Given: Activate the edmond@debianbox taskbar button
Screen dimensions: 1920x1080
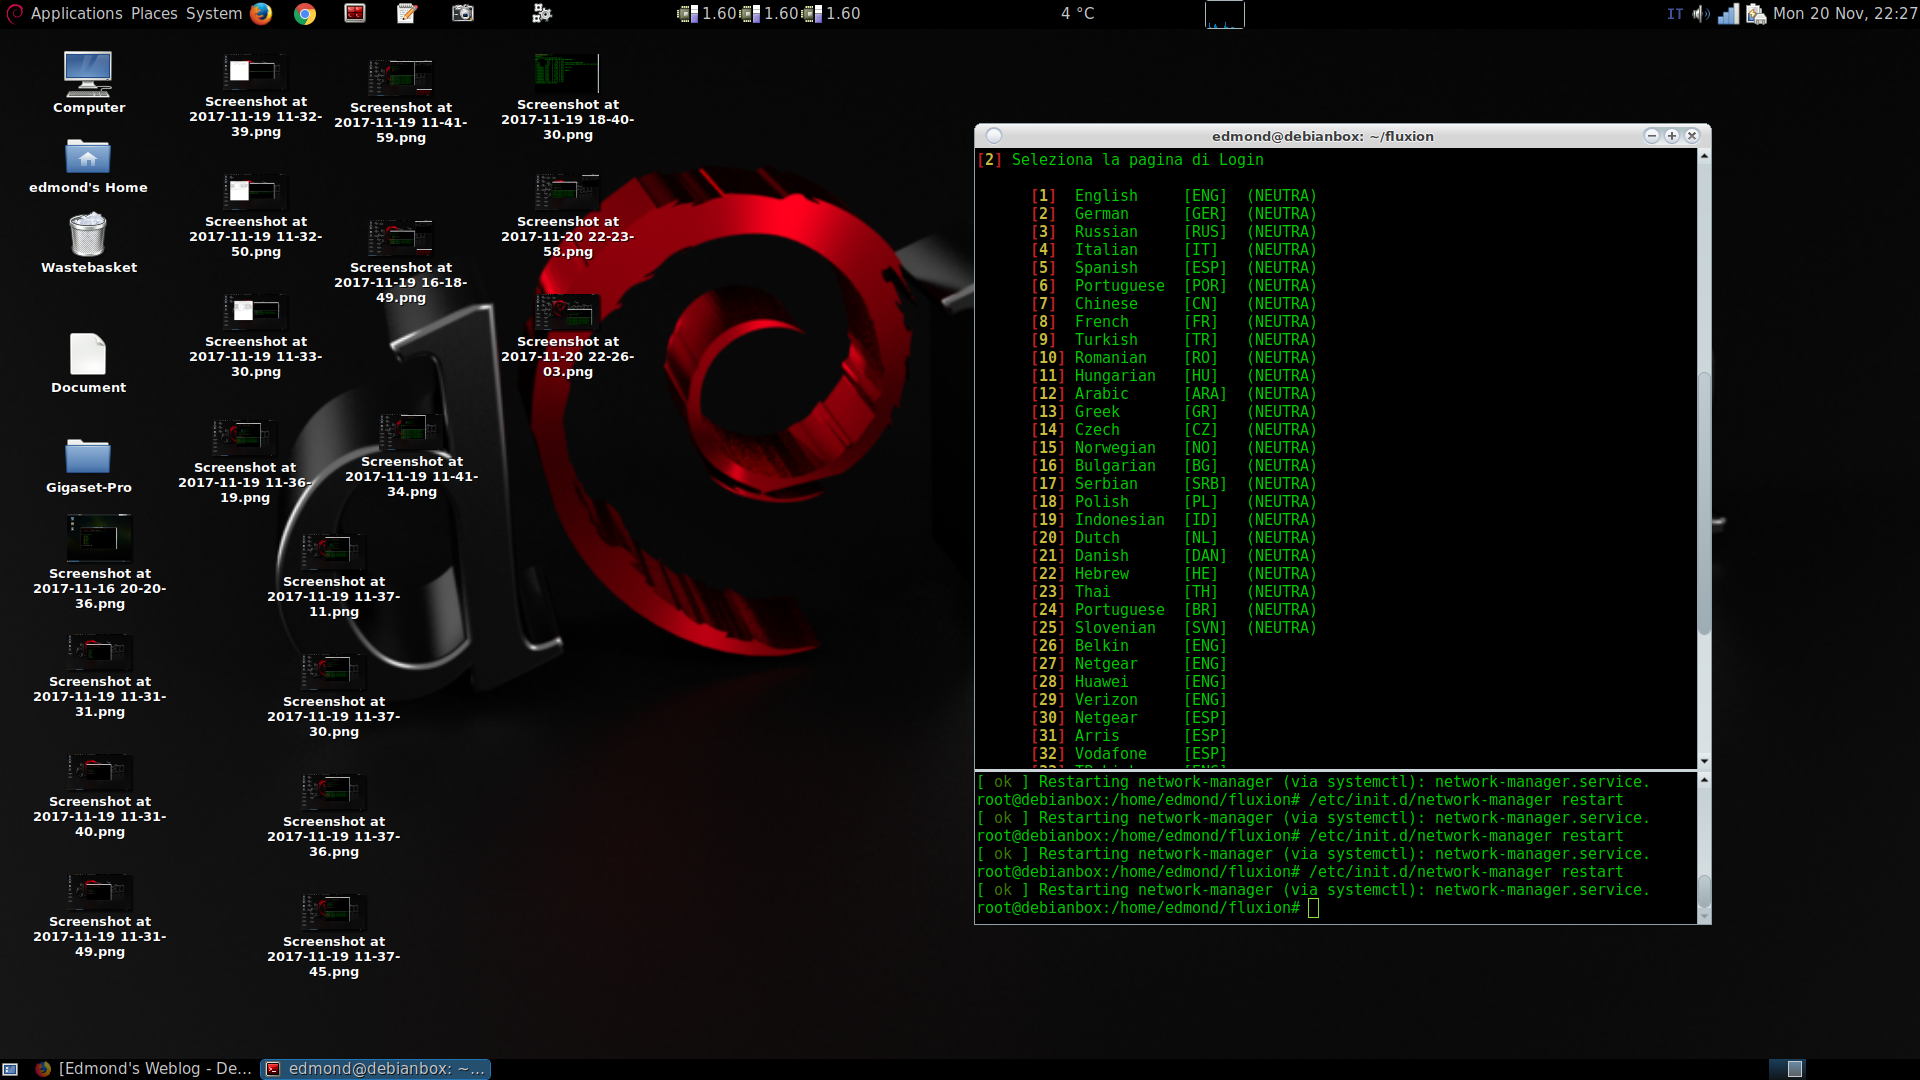Looking at the screenshot, I should click(376, 1069).
